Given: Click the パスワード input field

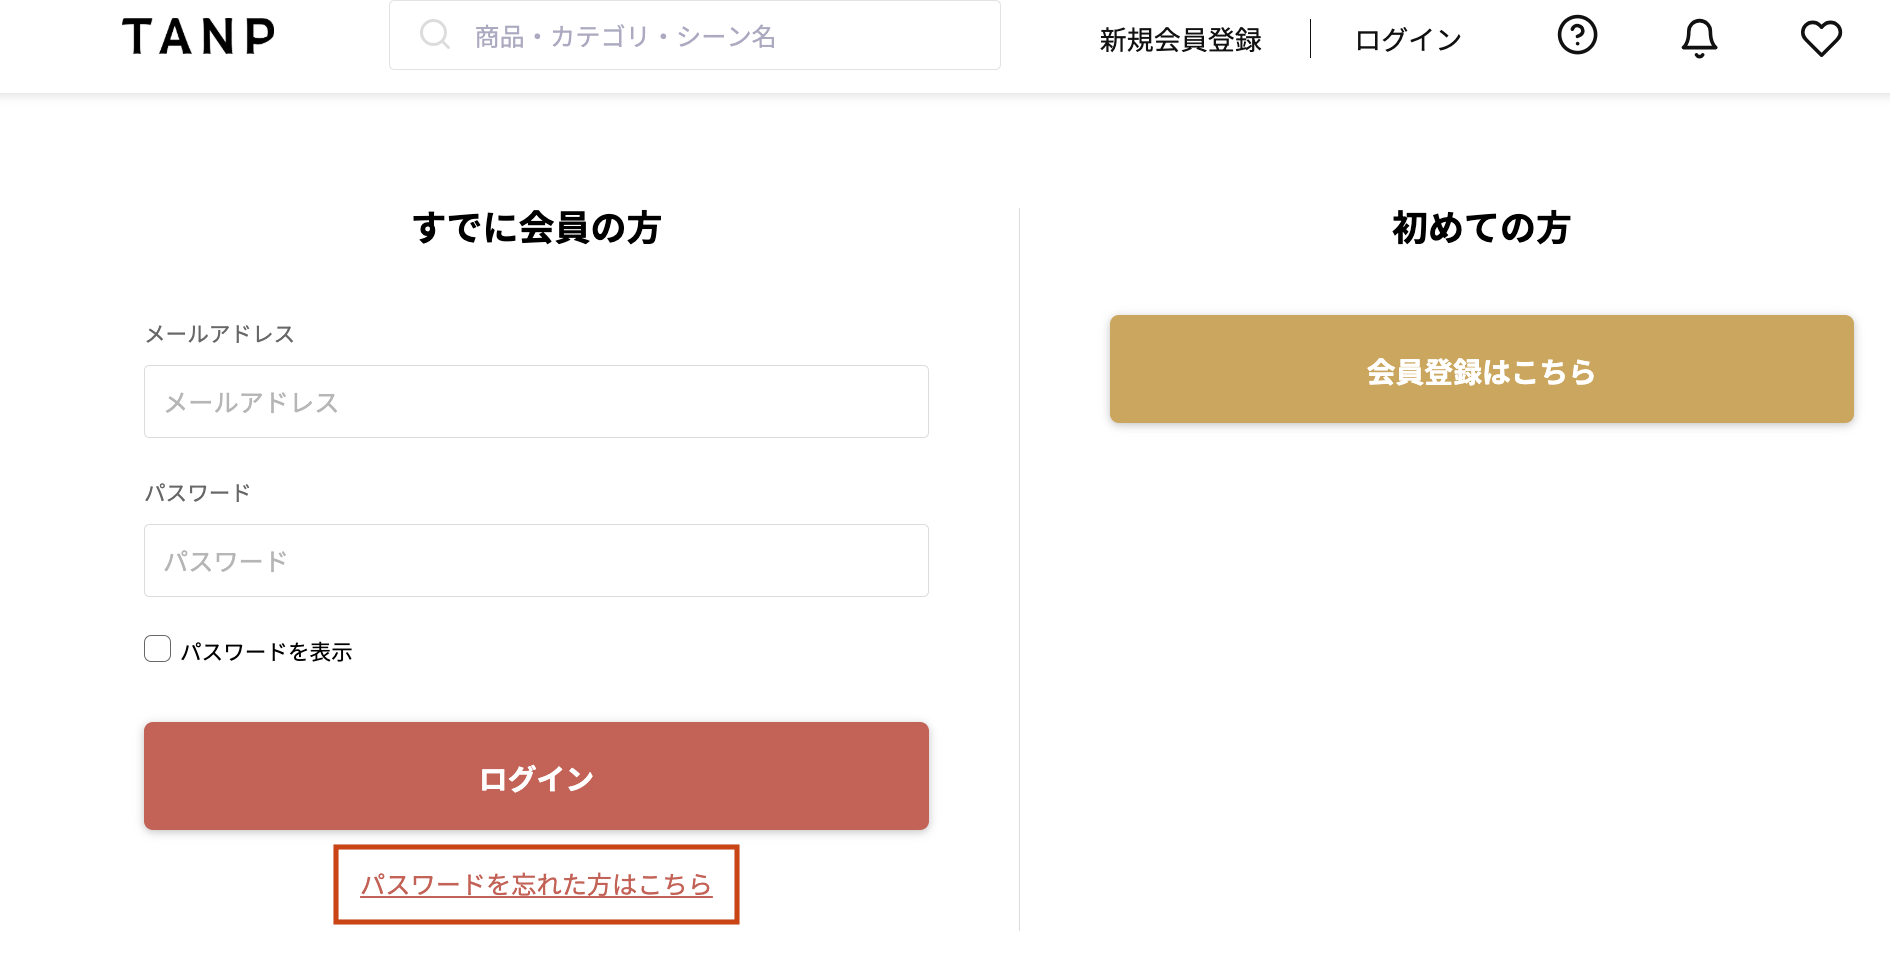Looking at the screenshot, I should click(536, 560).
